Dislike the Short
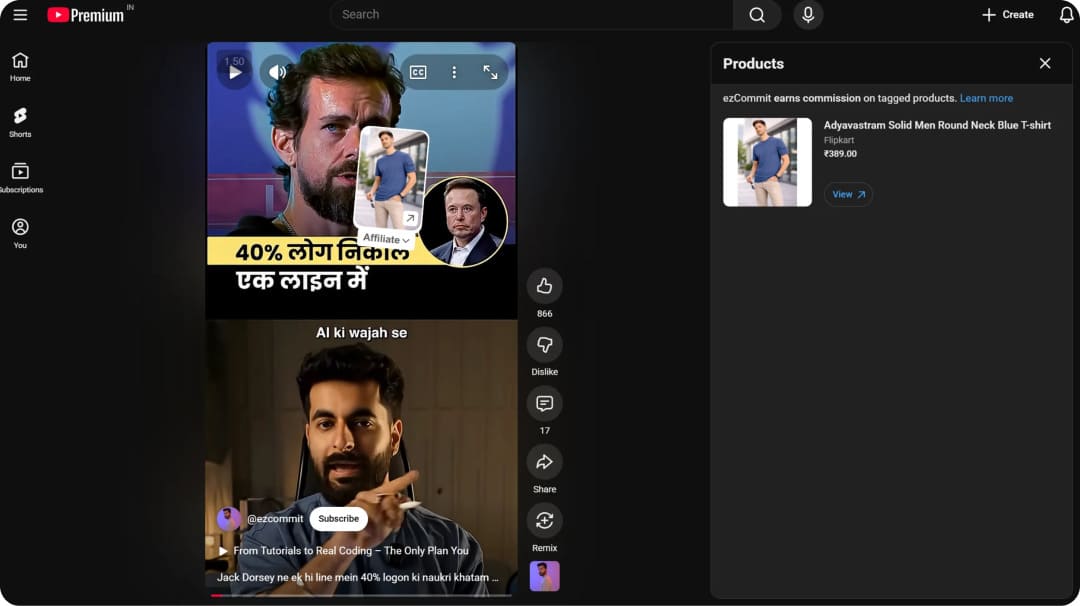The width and height of the screenshot is (1080, 606). [x=544, y=344]
